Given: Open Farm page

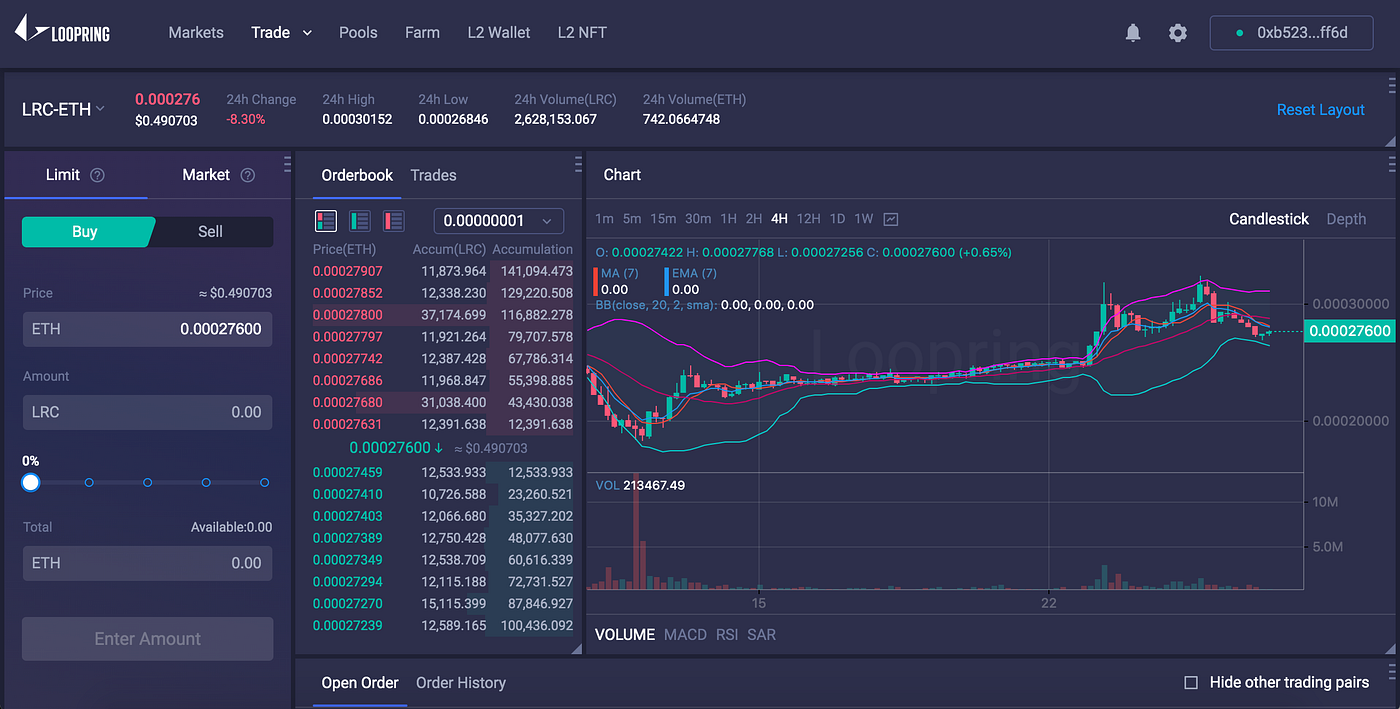Looking at the screenshot, I should coord(422,33).
